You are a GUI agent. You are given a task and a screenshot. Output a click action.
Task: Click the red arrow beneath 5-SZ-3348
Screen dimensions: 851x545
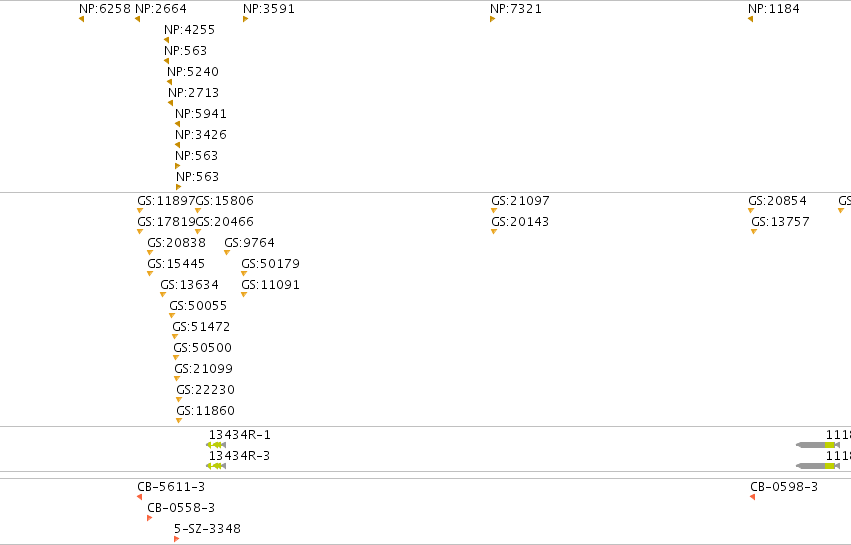176,539
